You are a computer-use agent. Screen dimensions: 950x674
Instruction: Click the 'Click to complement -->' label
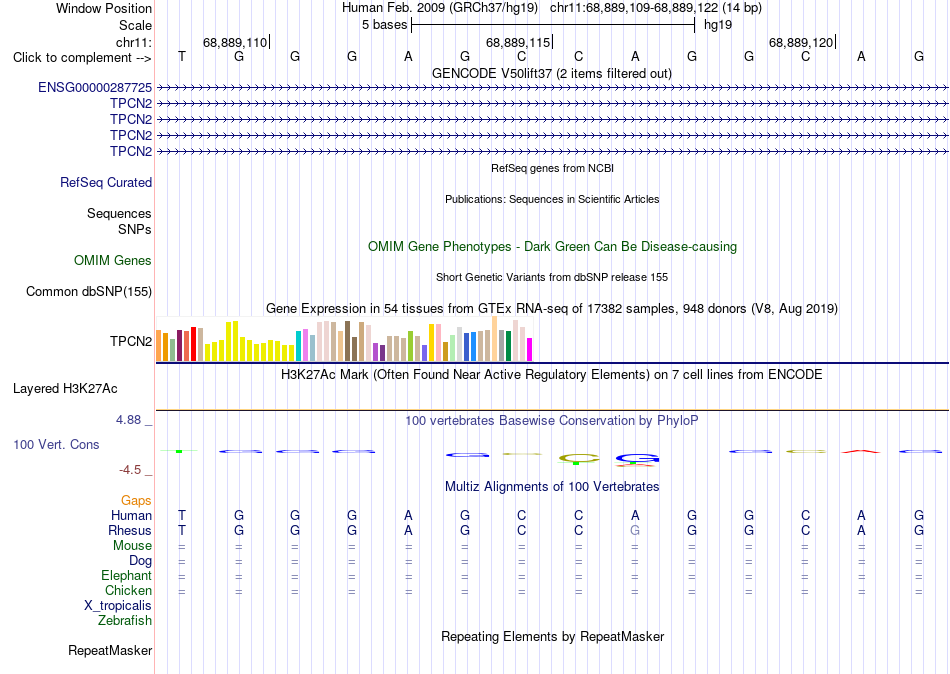(82, 58)
